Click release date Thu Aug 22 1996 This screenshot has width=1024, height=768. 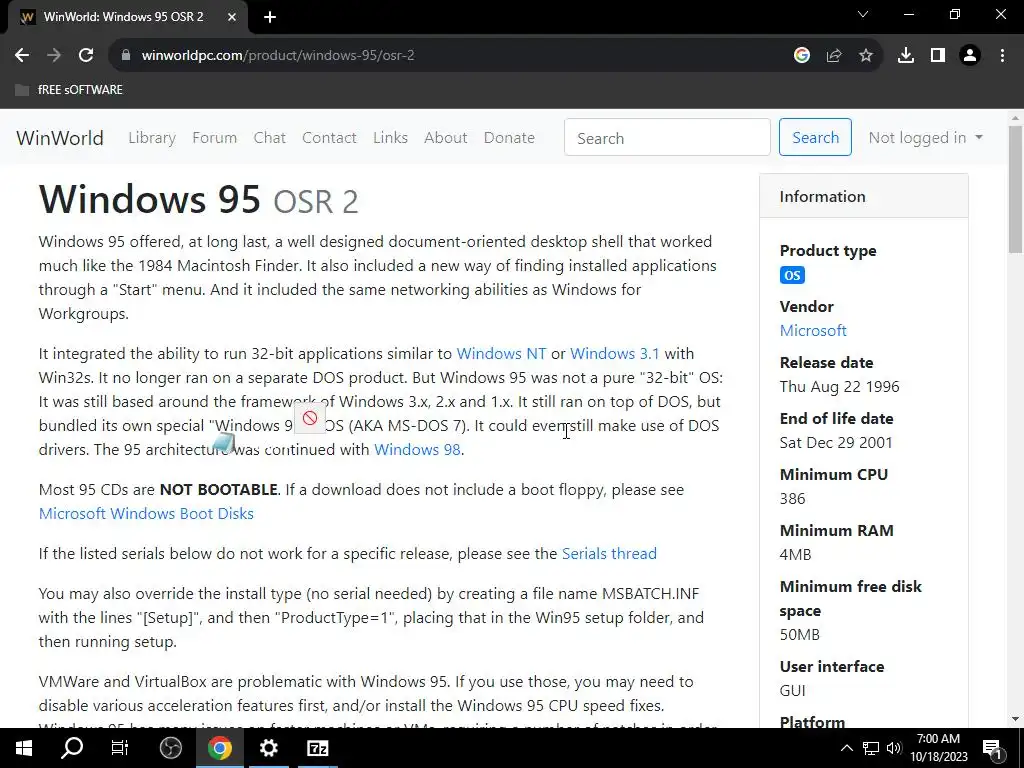coord(839,387)
